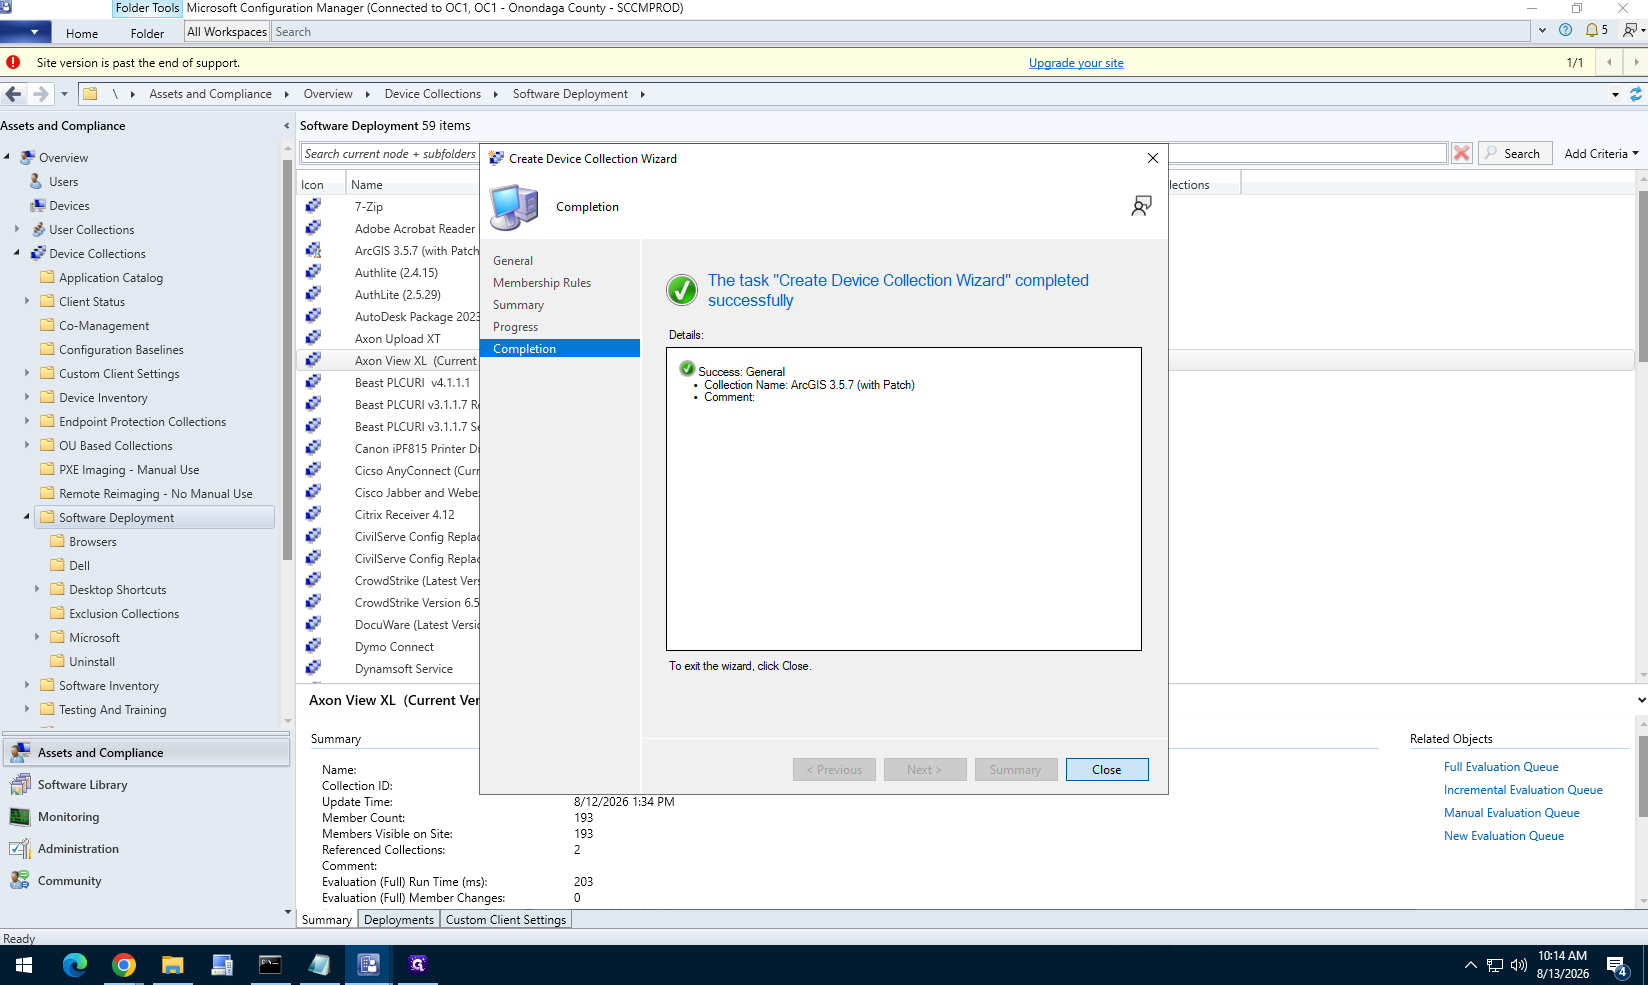This screenshot has height=985, width=1648.
Task: Click Close to exit the wizard
Action: click(x=1107, y=770)
